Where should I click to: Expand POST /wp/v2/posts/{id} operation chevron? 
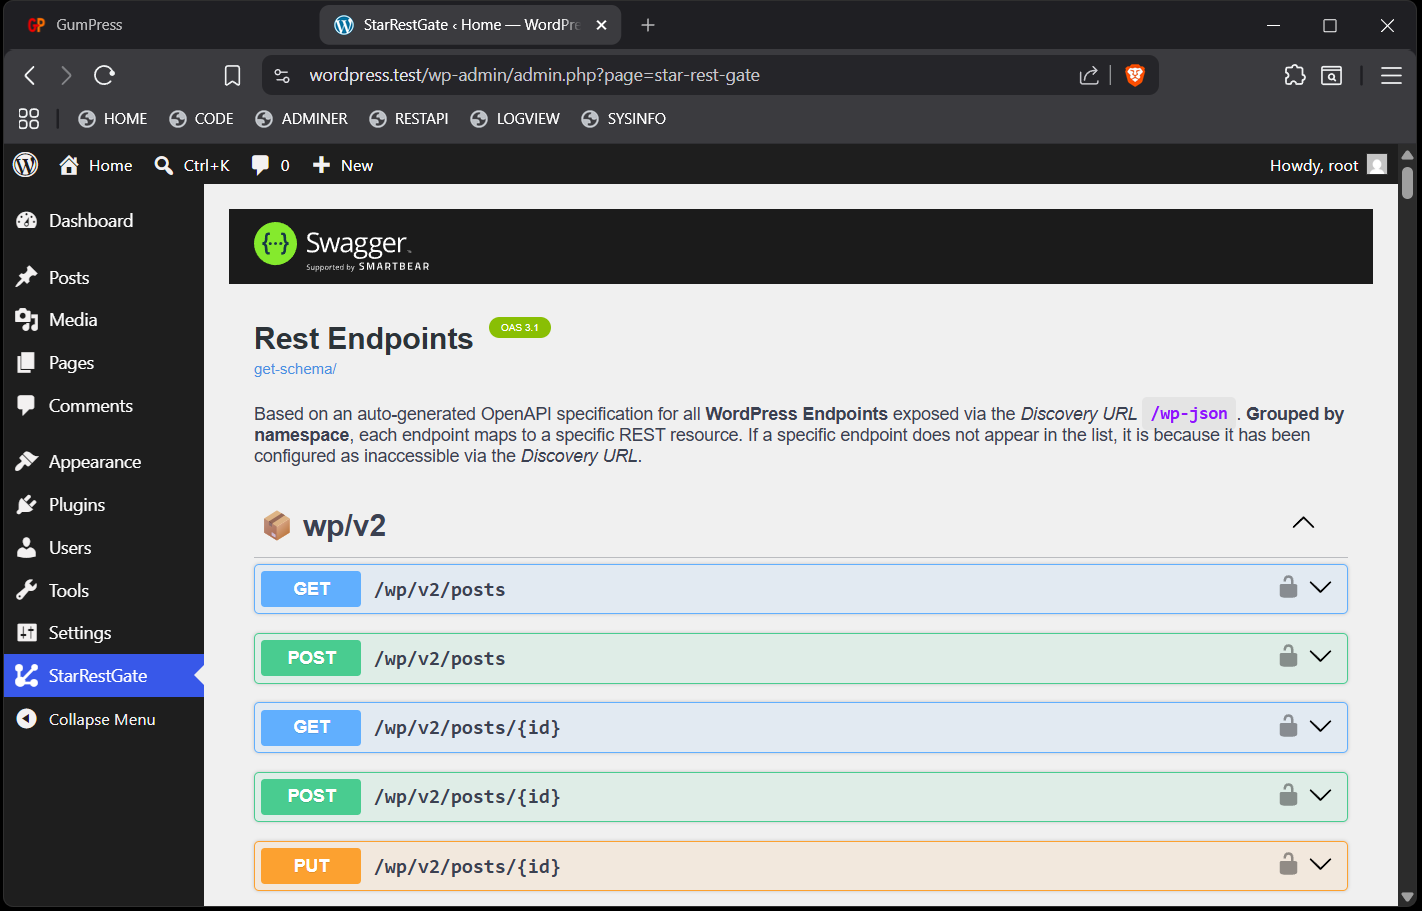click(x=1320, y=795)
